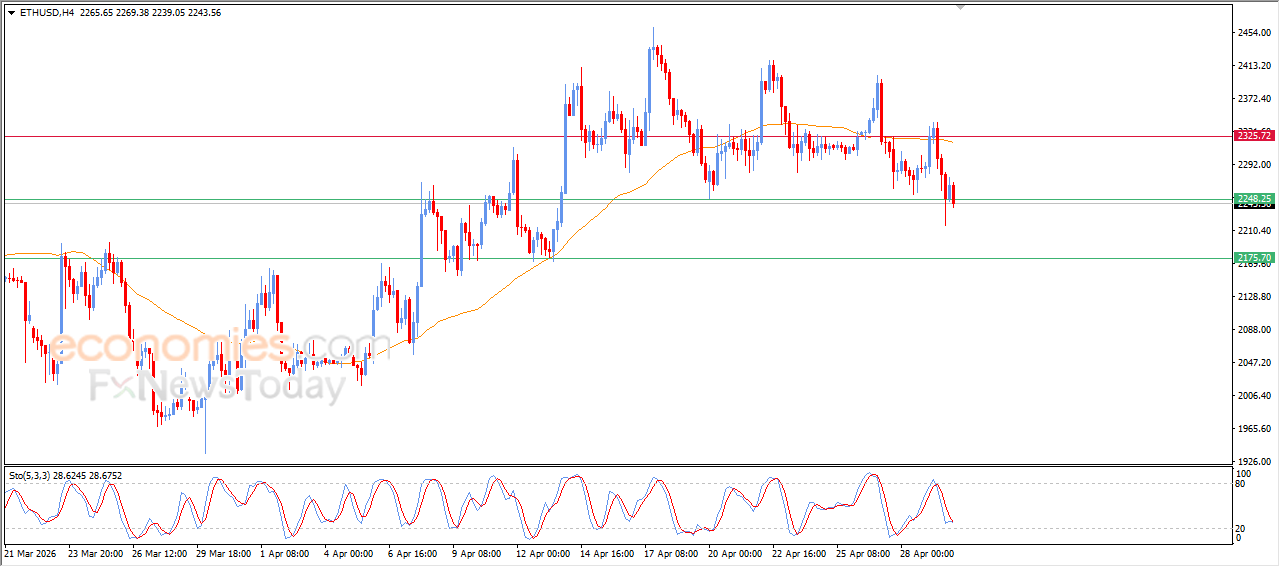The image size is (1280, 567).
Task: Select the red 2325.72 price tag
Action: 1253,136
